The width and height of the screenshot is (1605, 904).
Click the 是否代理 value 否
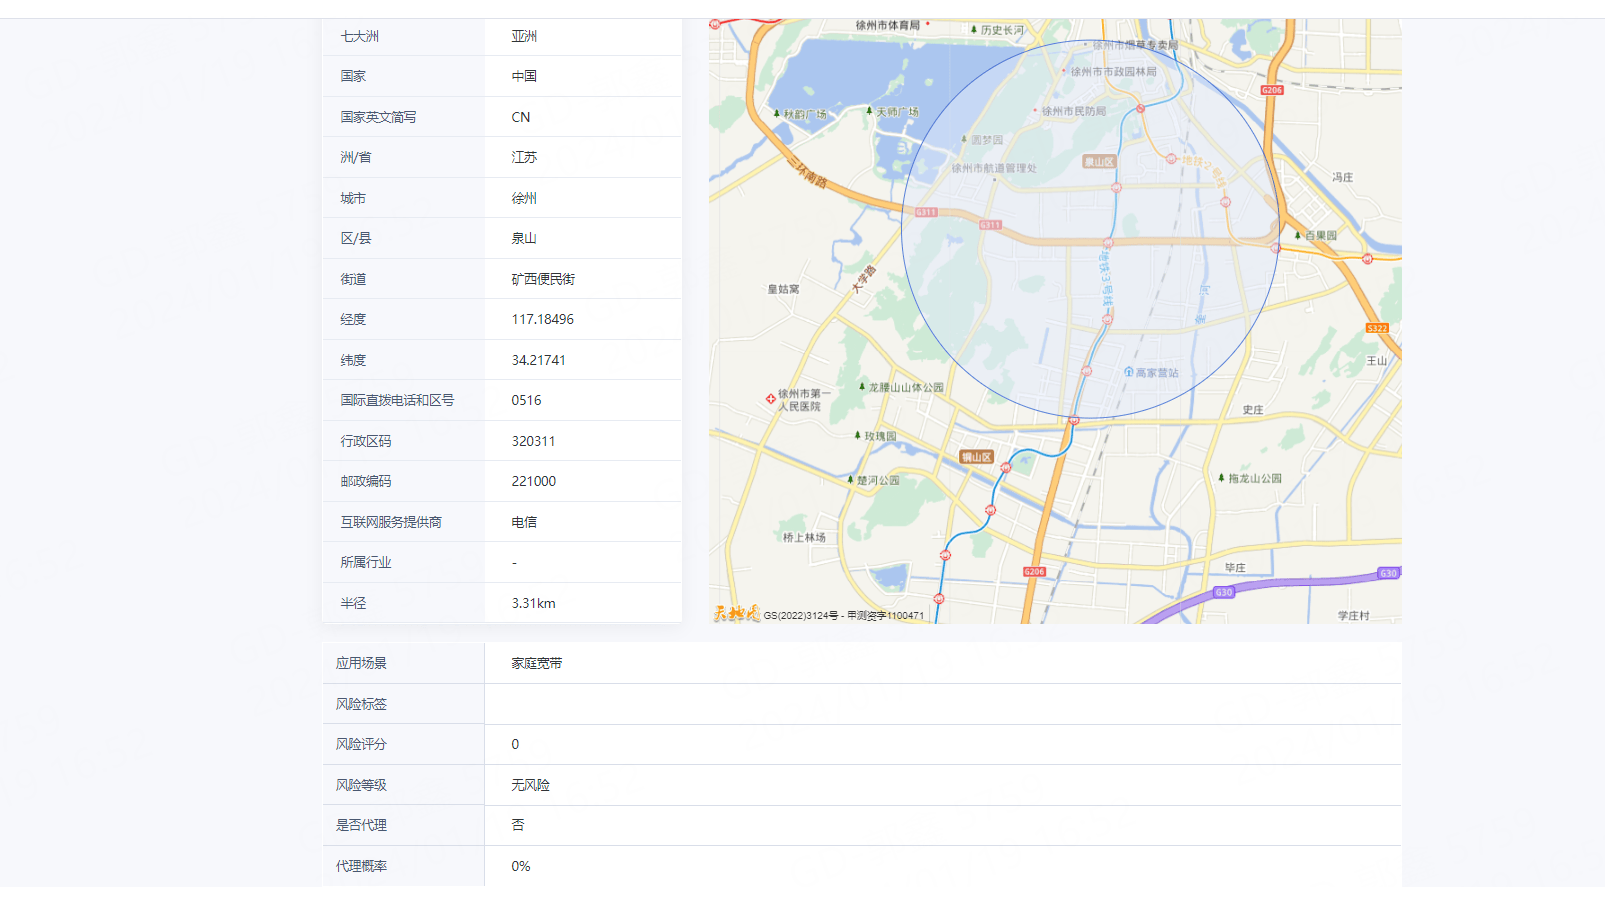point(518,825)
